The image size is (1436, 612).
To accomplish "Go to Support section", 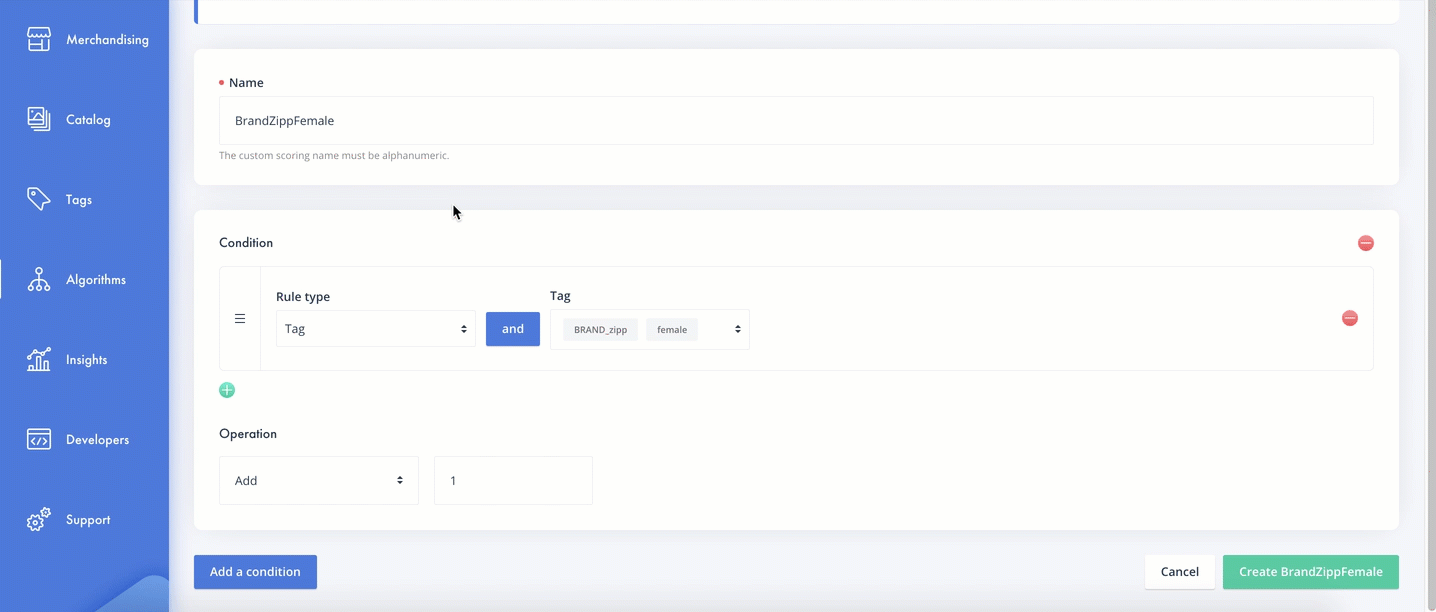I will coord(88,520).
